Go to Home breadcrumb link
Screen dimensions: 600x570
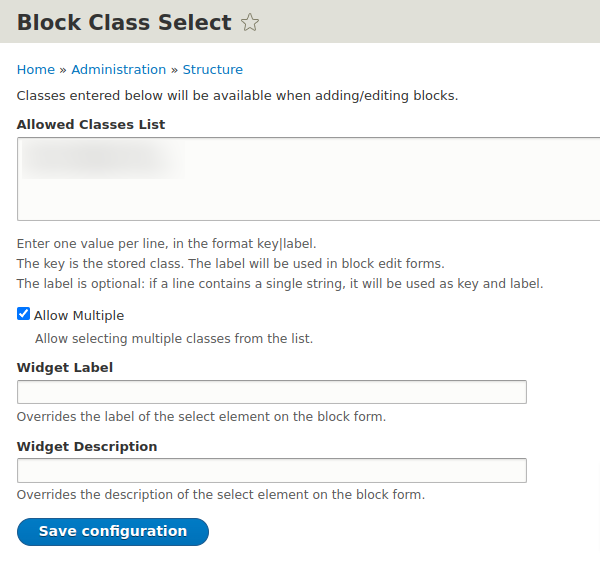tap(36, 70)
